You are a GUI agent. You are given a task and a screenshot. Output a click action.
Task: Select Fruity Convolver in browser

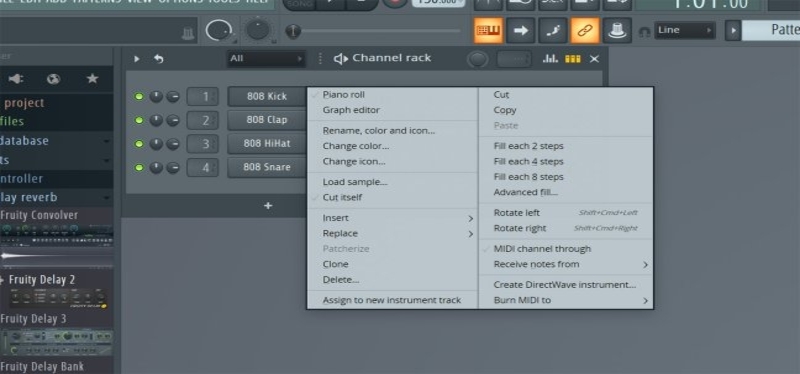40,215
